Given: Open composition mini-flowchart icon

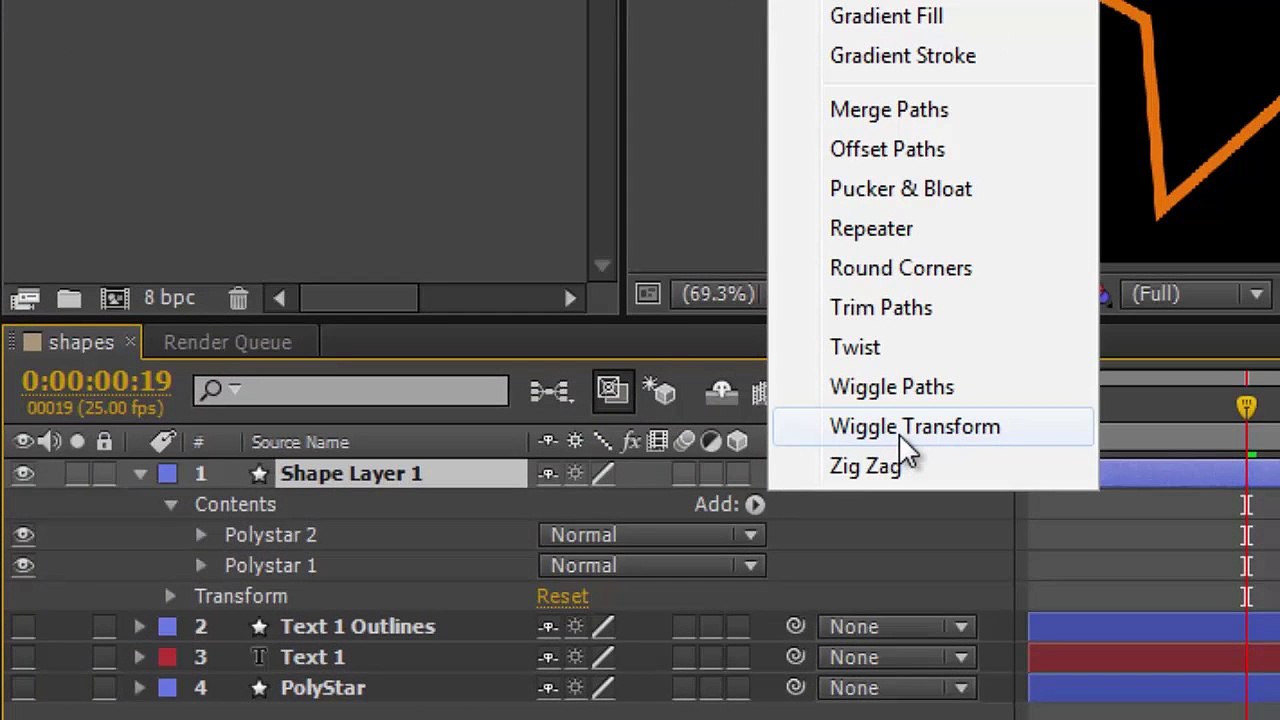Looking at the screenshot, I should click(551, 391).
